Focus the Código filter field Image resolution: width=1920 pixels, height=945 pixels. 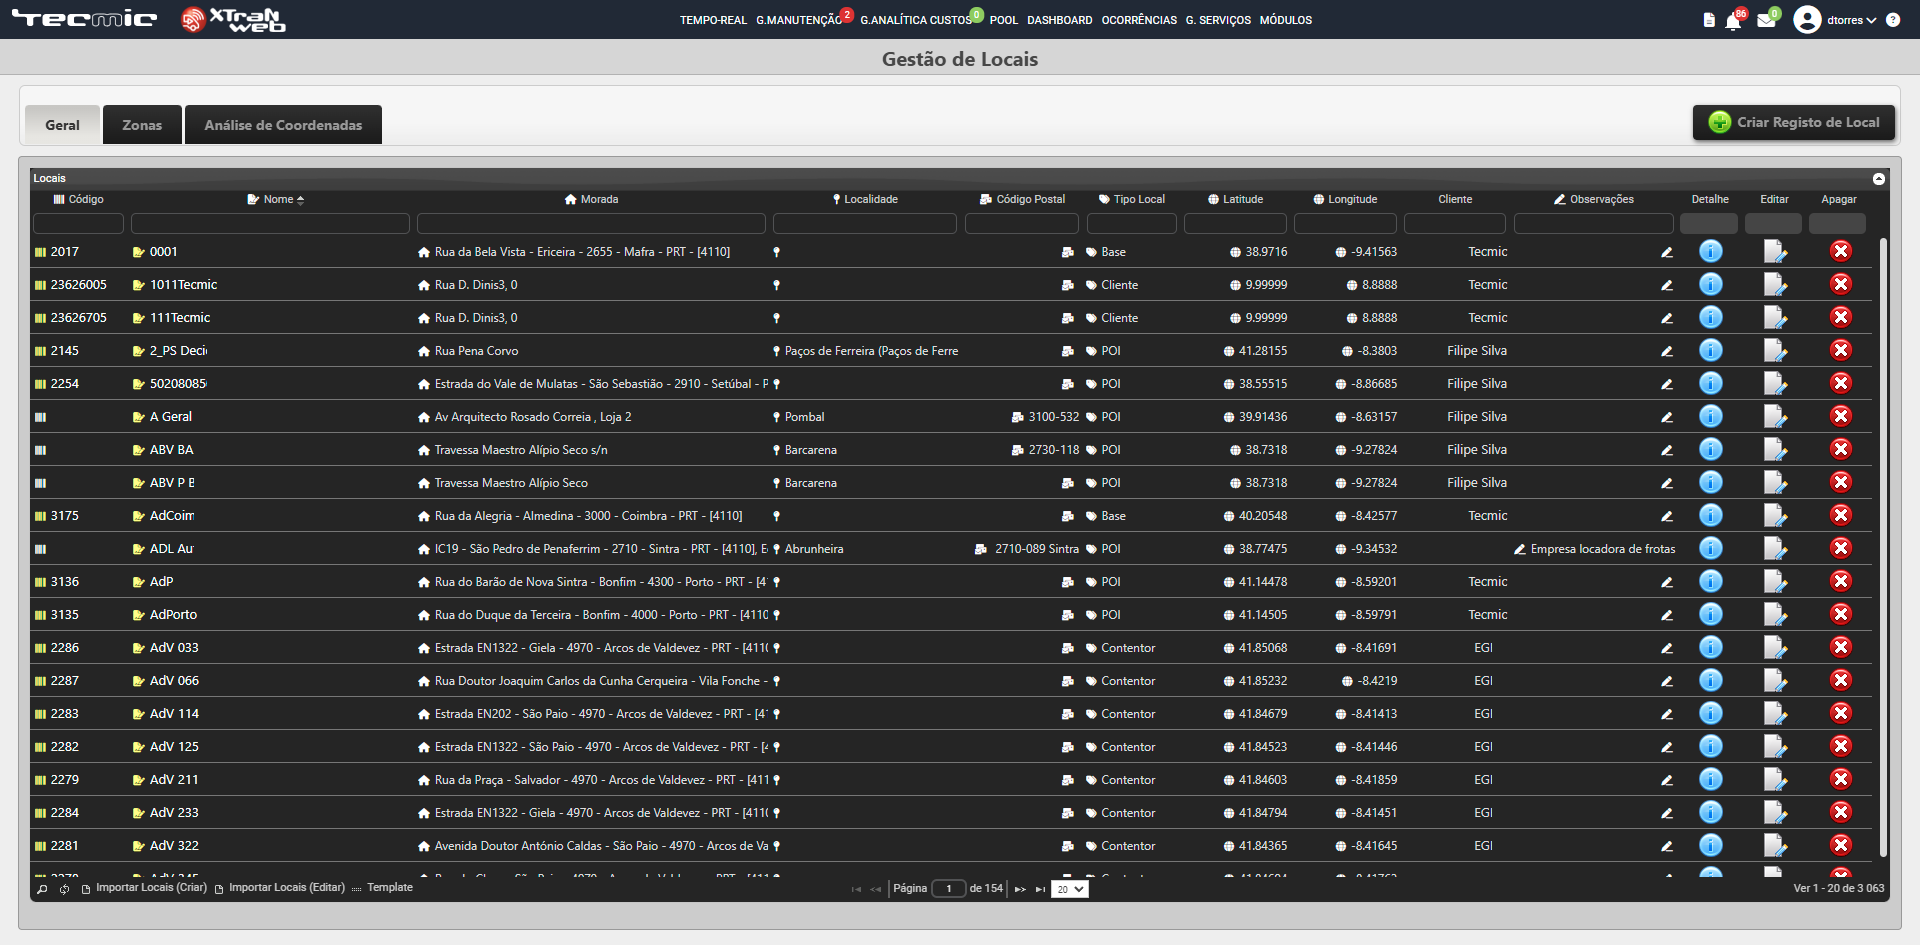78,223
